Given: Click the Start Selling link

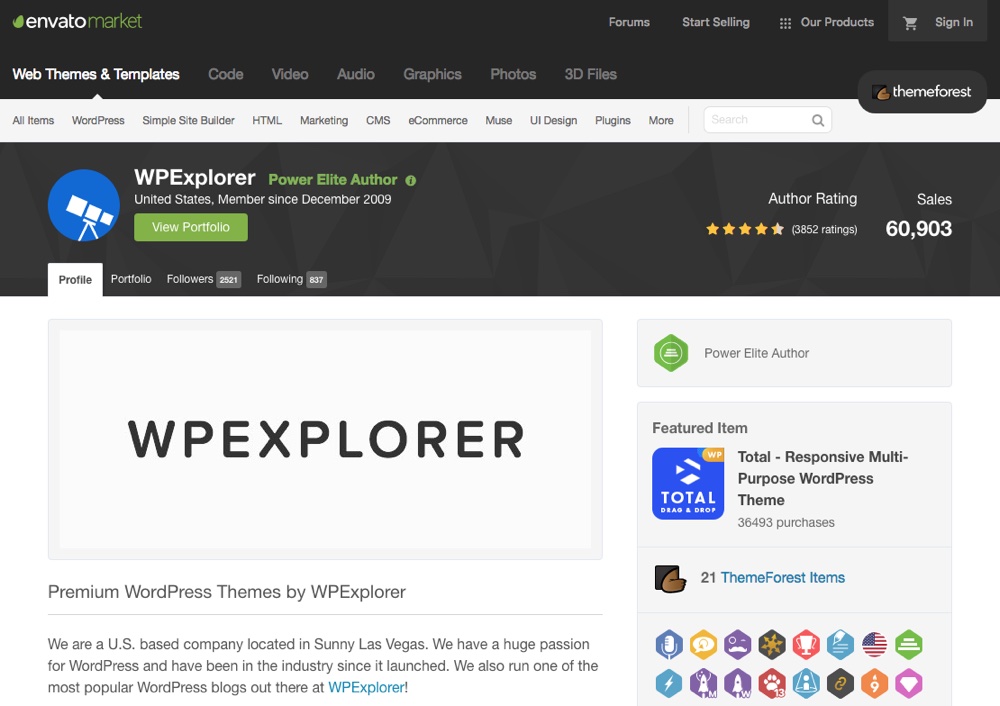Looking at the screenshot, I should [716, 22].
